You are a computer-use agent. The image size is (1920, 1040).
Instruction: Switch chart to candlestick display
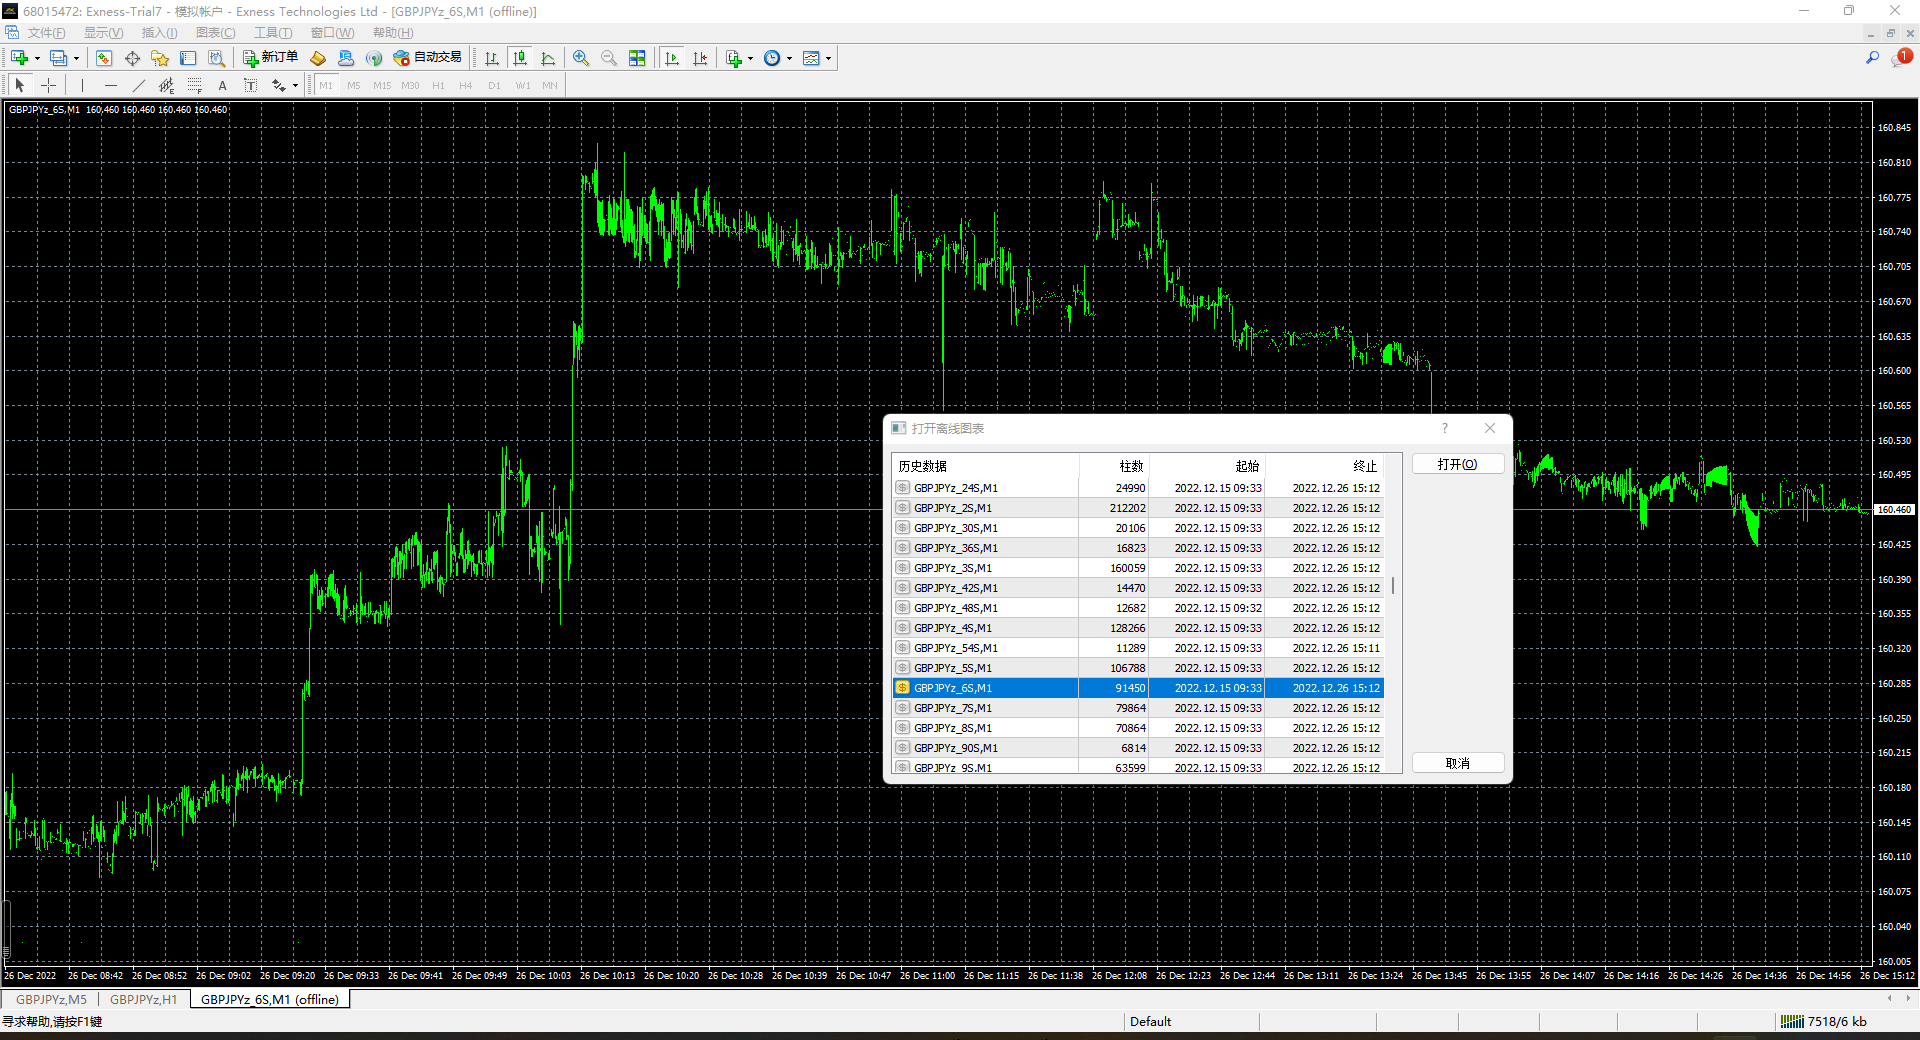520,58
